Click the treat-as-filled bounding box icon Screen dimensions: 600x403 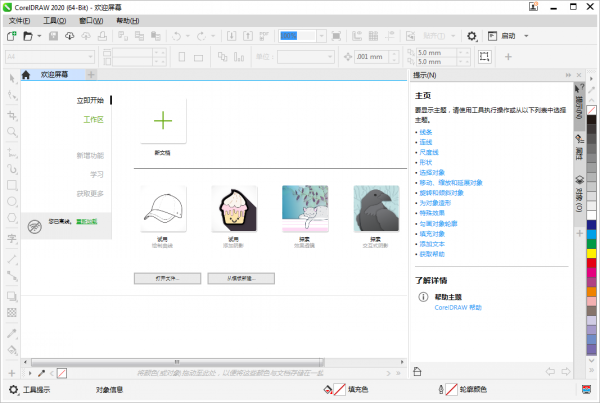pos(484,57)
